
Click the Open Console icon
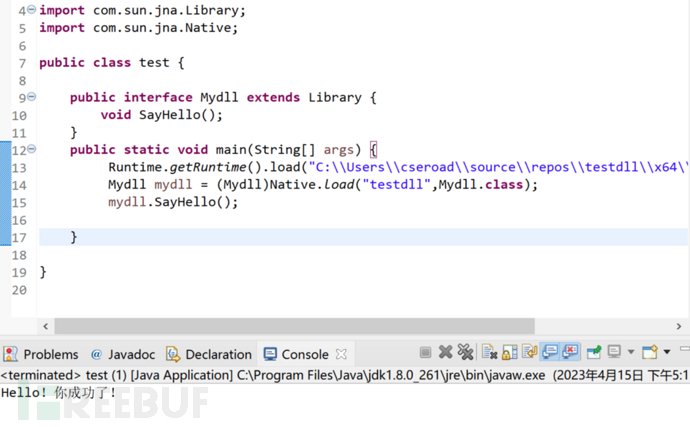[x=648, y=352]
